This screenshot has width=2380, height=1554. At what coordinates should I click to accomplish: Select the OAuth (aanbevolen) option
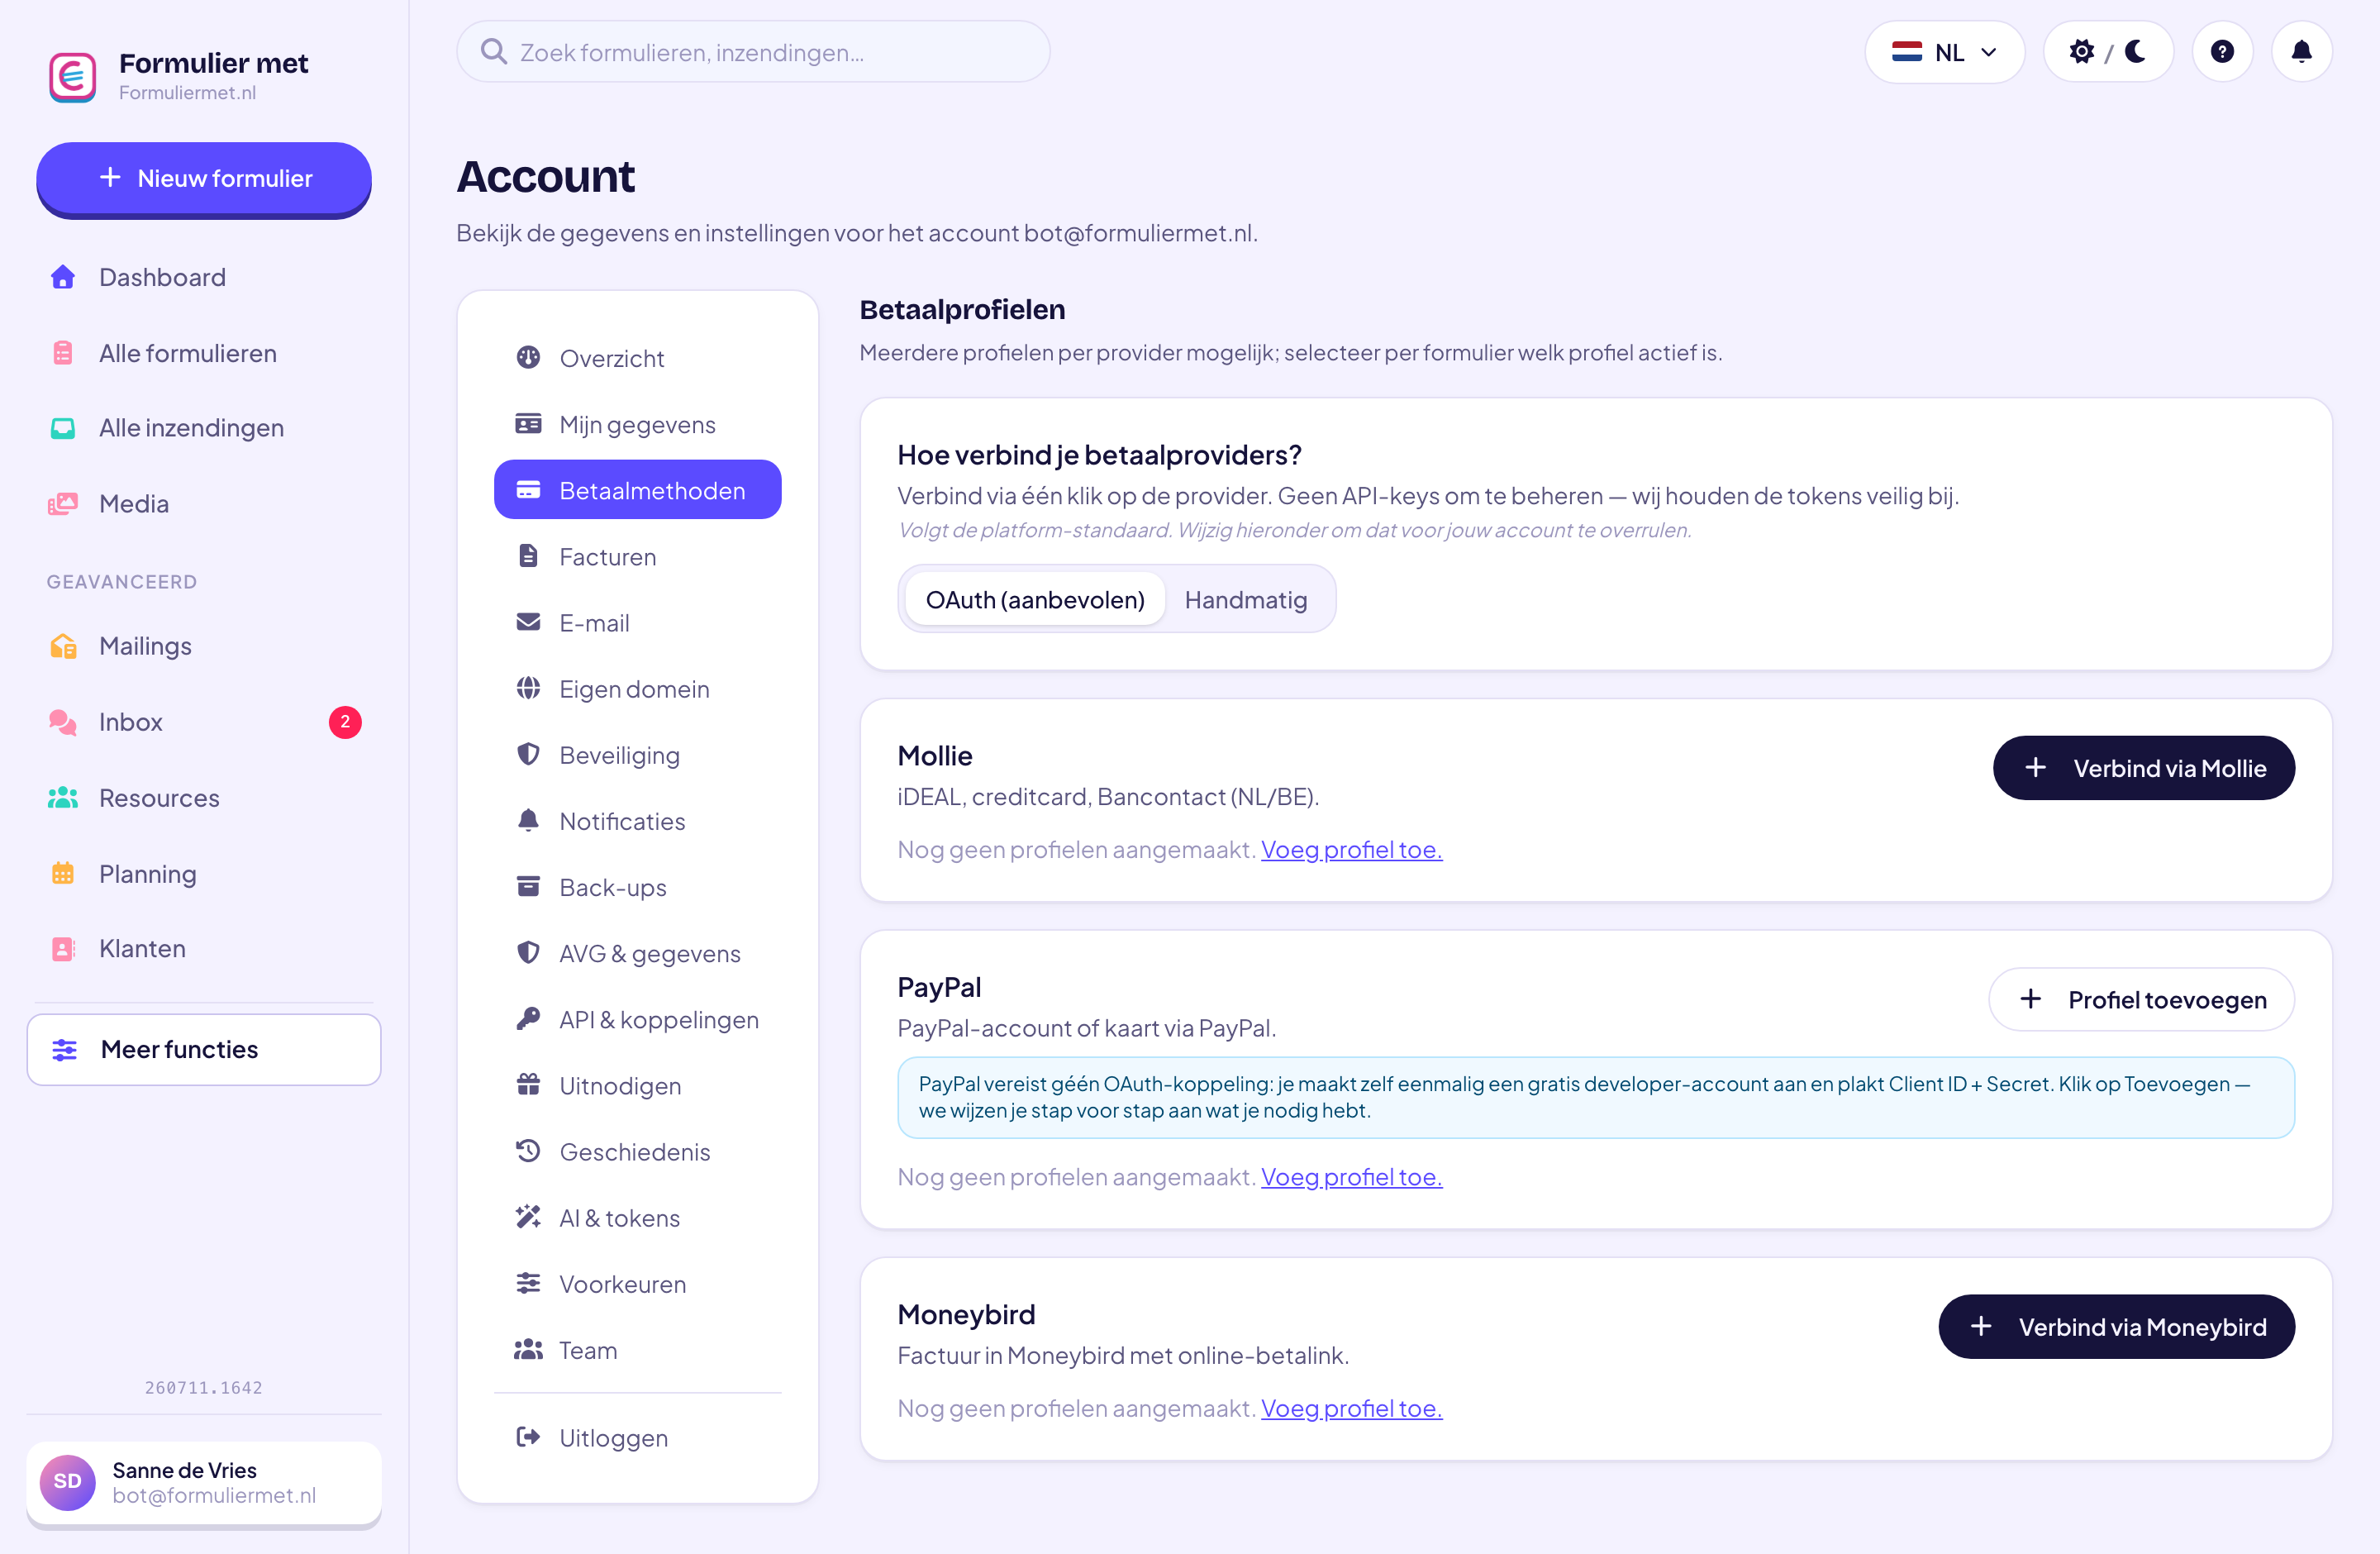[1035, 599]
